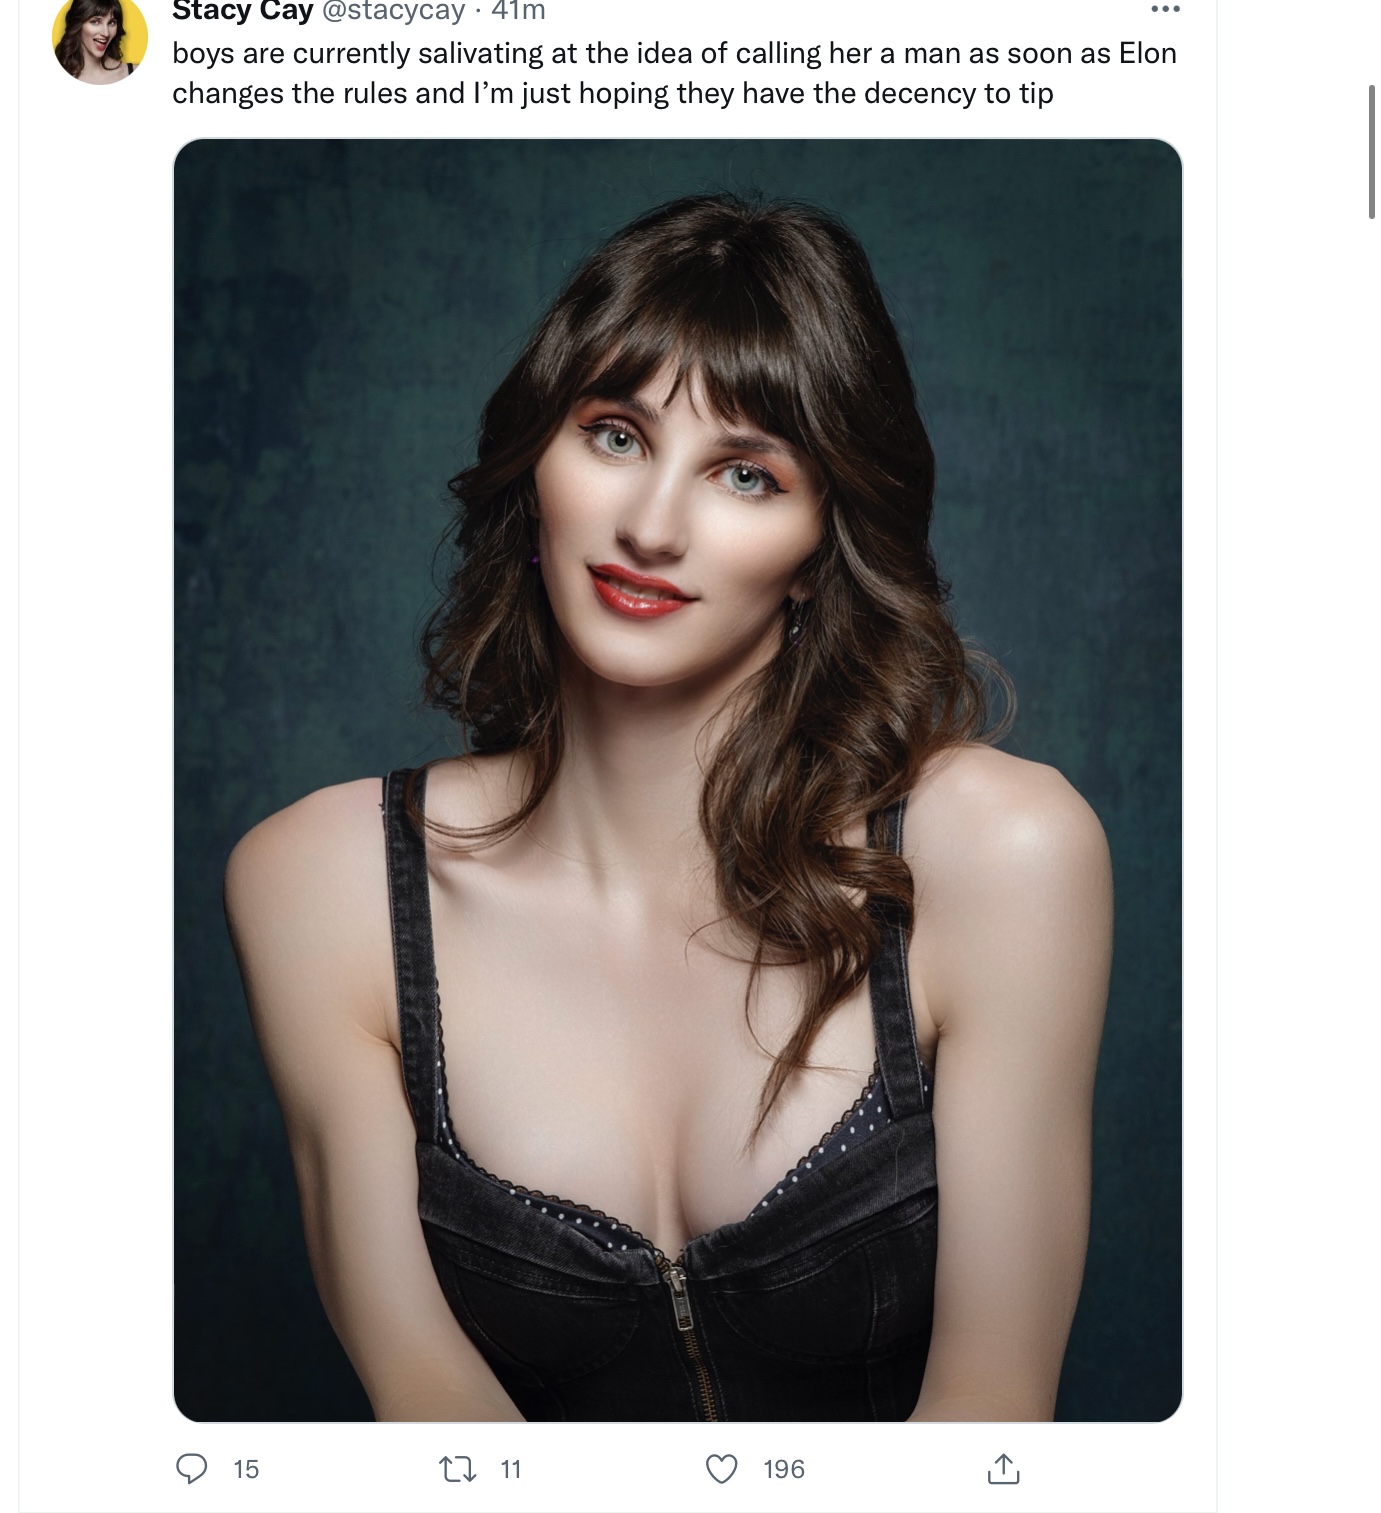Open the attached portrait photo
1381x1513 pixels.
point(678,780)
